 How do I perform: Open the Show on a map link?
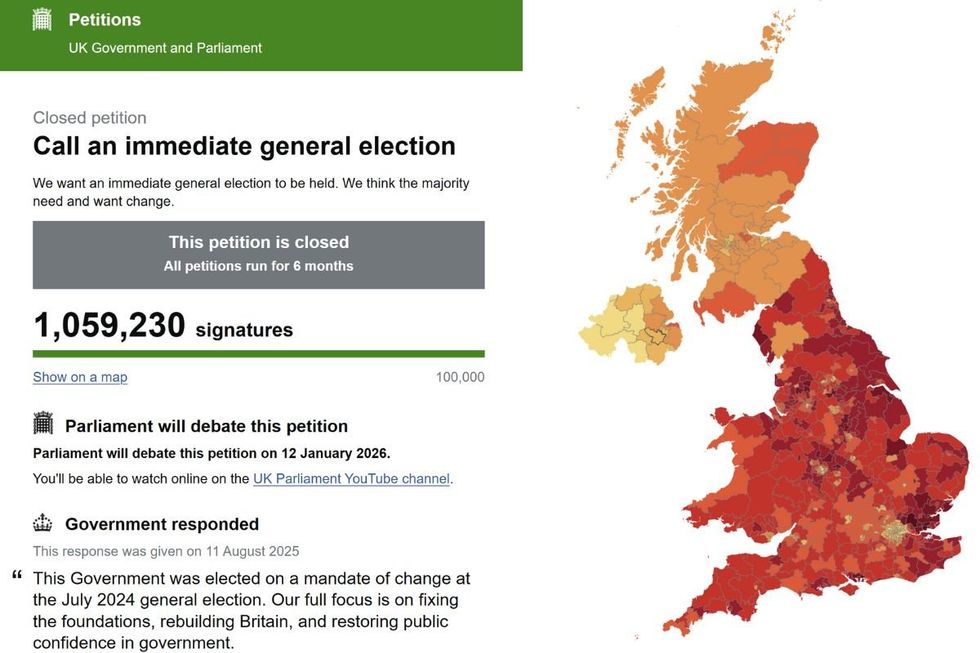tap(79, 377)
